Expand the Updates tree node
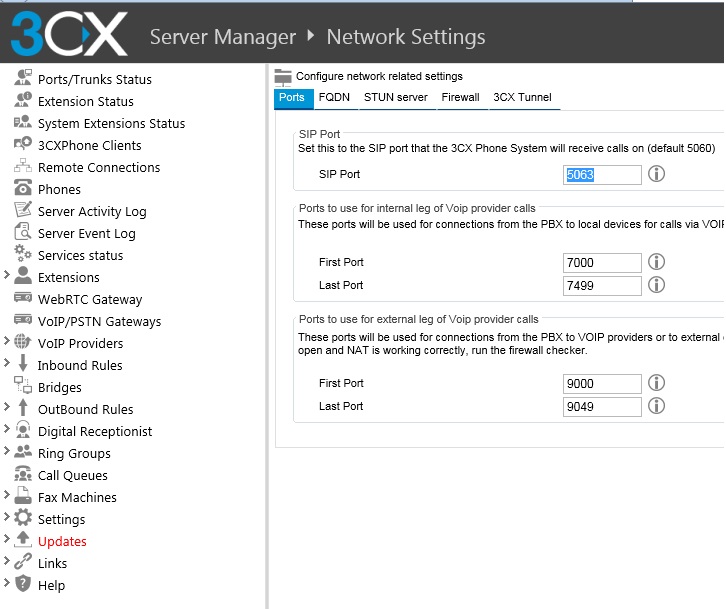 pyautogui.click(x=6, y=539)
